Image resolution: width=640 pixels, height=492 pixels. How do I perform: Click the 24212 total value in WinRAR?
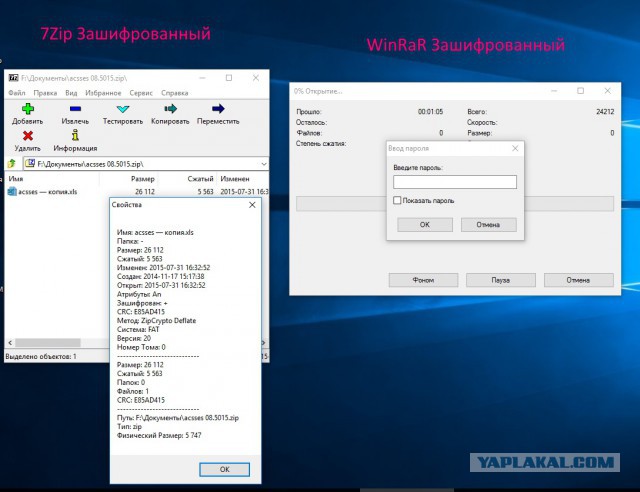tap(605, 111)
